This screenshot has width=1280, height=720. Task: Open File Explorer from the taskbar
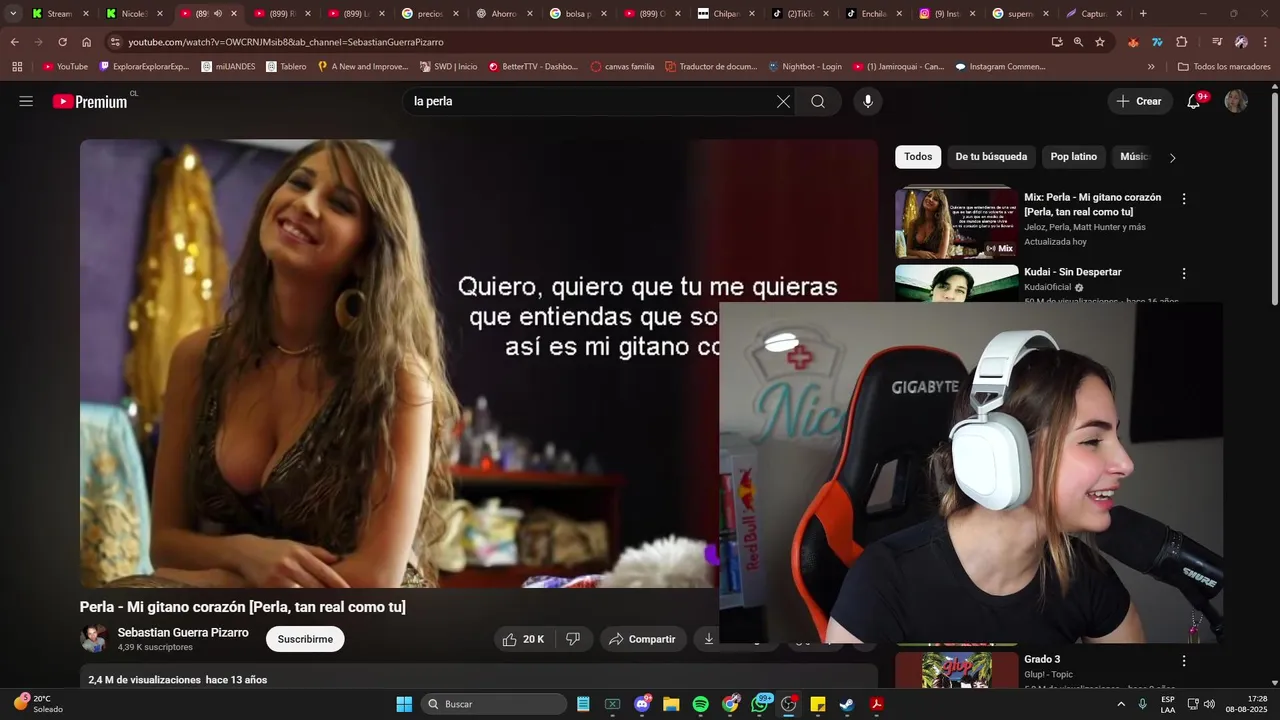pyautogui.click(x=671, y=704)
